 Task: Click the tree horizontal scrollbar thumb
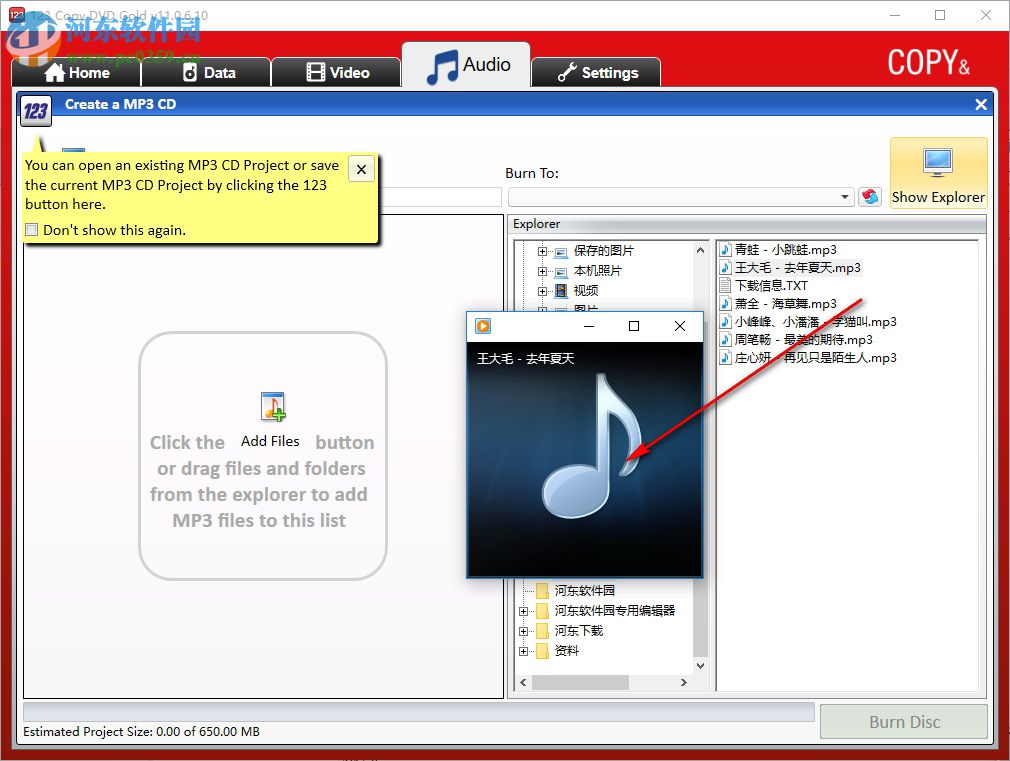[x=580, y=682]
